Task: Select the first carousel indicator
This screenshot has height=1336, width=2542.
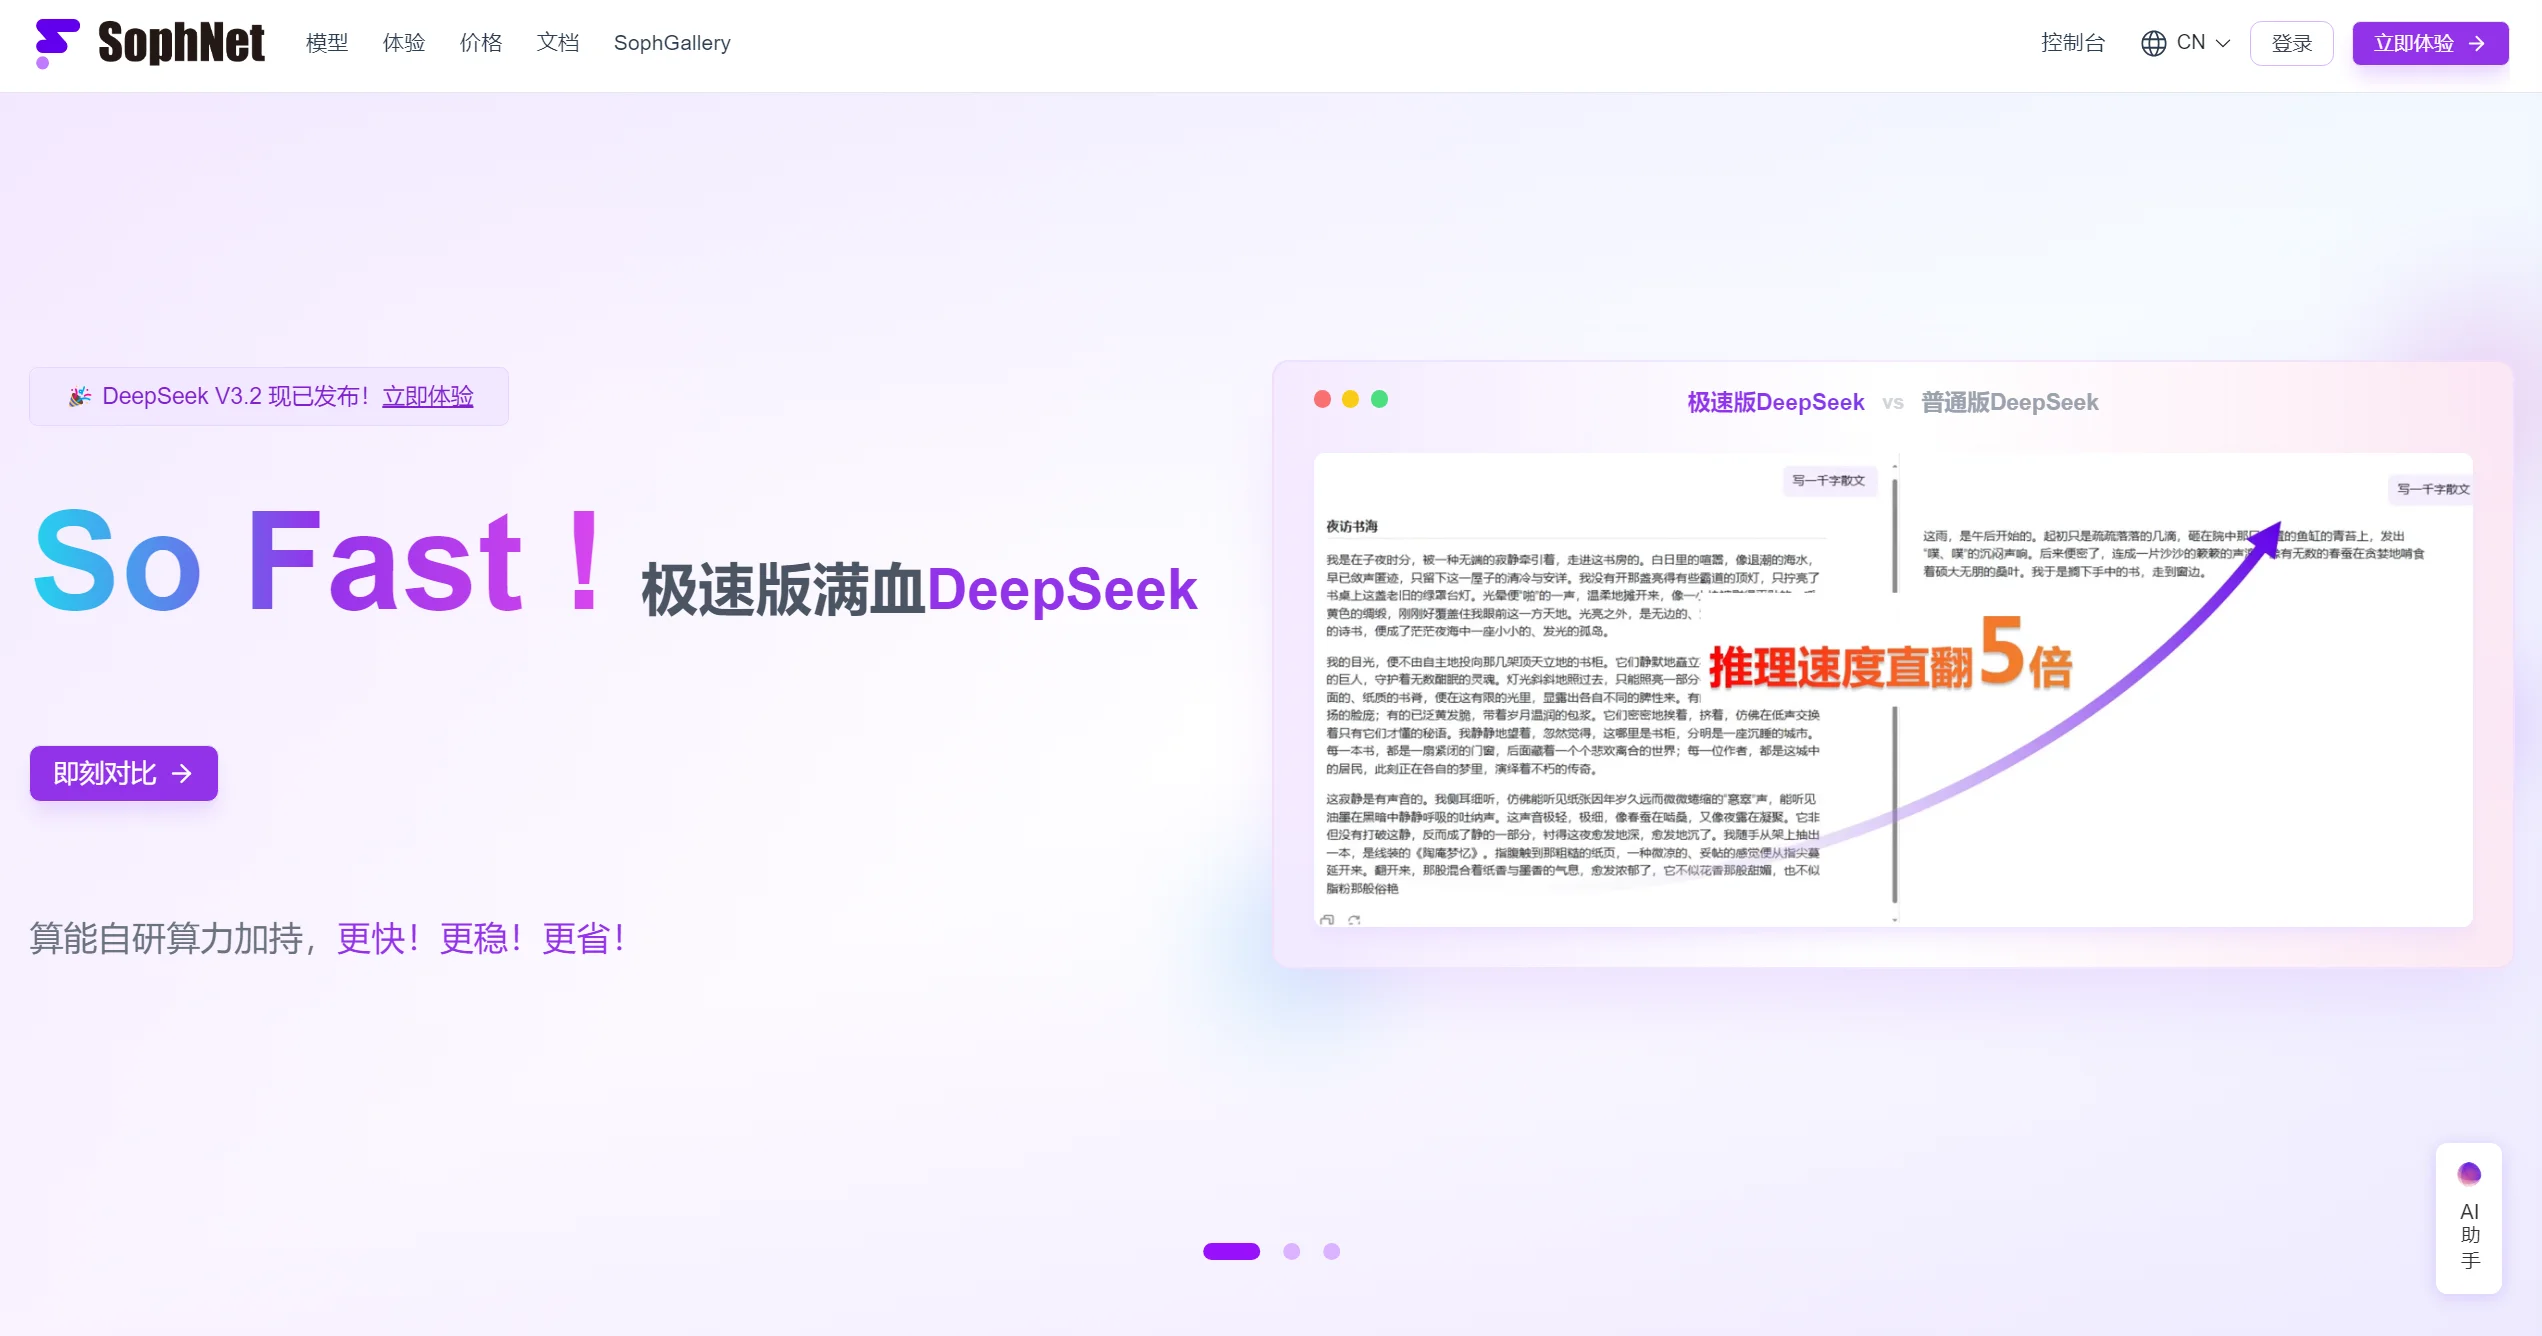Action: [1231, 1251]
